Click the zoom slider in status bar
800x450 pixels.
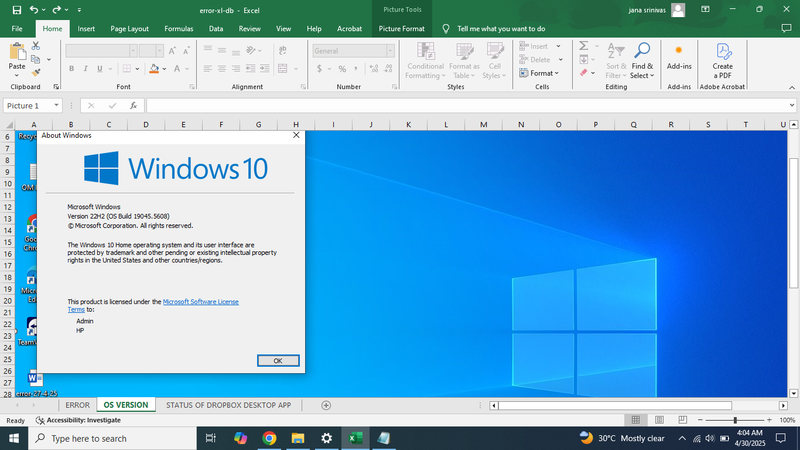coord(735,421)
